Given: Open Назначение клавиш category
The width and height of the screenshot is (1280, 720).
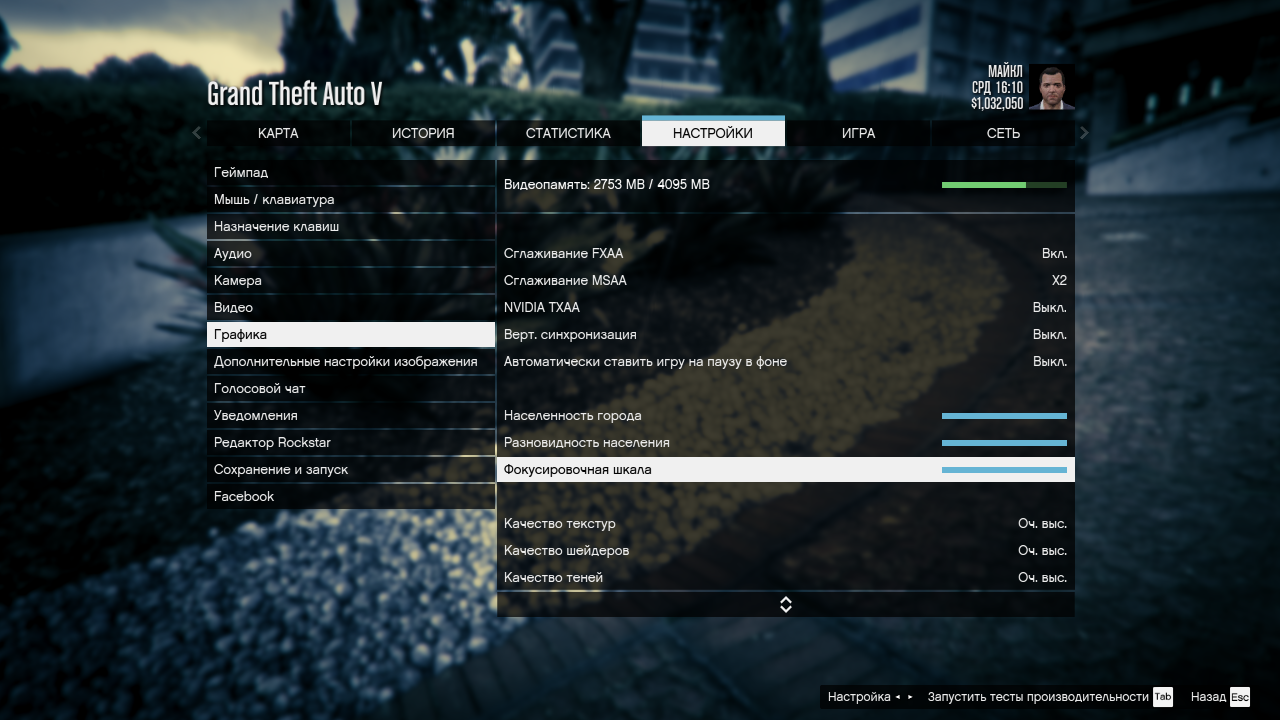Looking at the screenshot, I should 351,227.
